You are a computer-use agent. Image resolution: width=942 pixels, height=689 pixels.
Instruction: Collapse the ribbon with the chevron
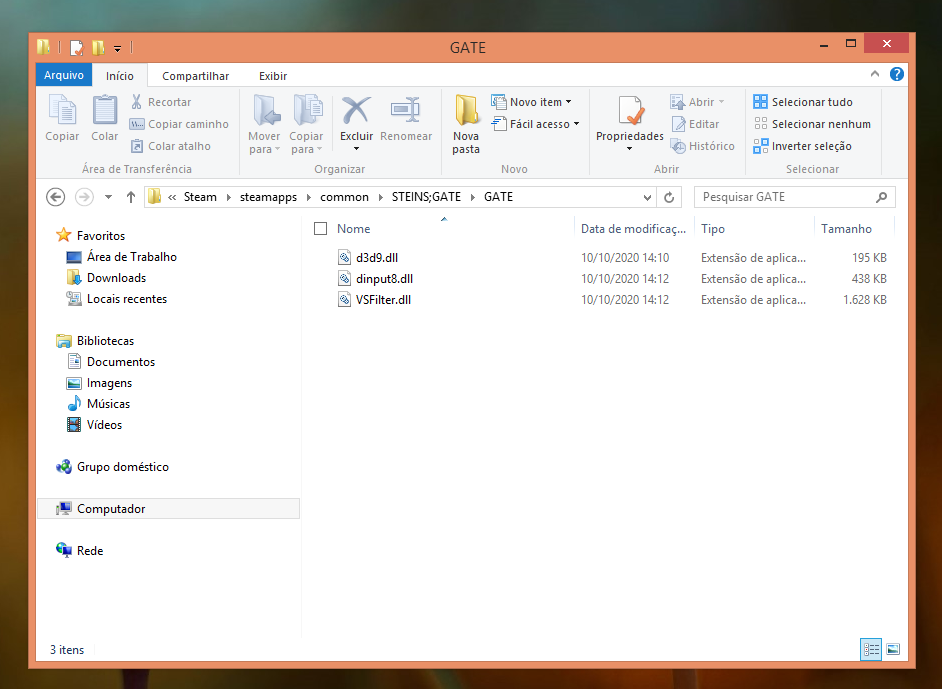(x=875, y=74)
